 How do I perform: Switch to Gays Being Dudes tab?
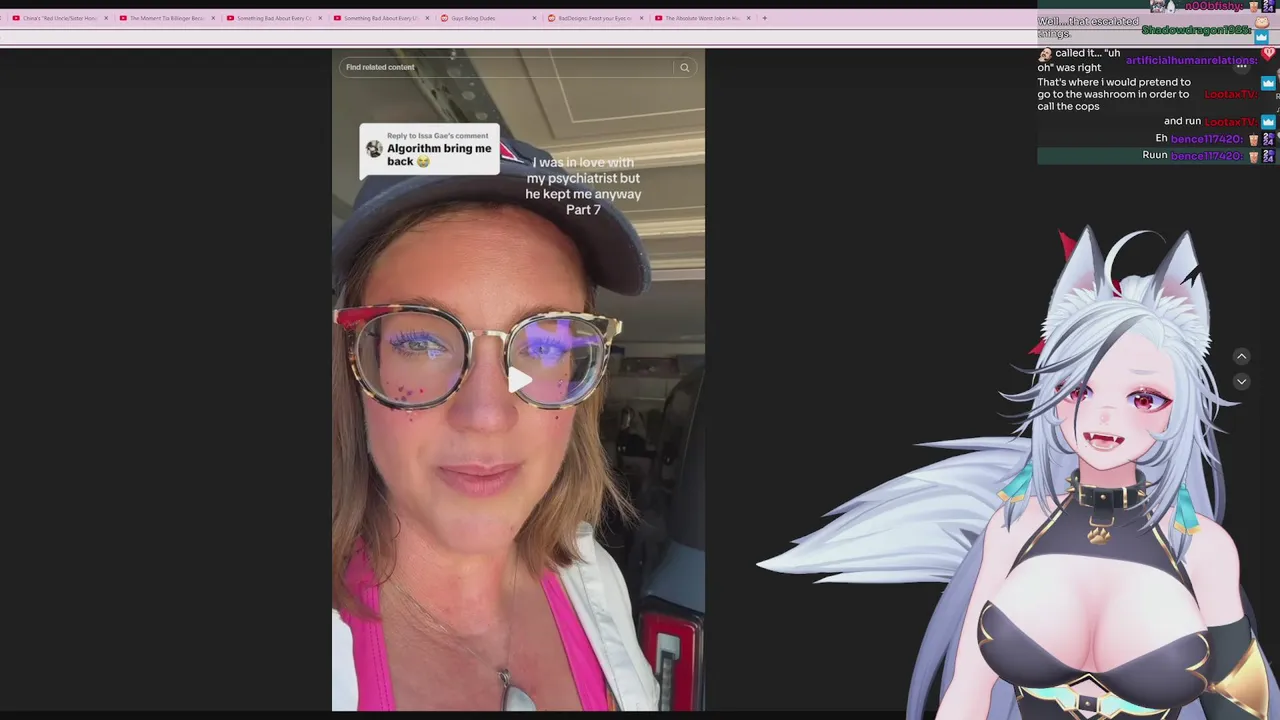click(x=488, y=18)
